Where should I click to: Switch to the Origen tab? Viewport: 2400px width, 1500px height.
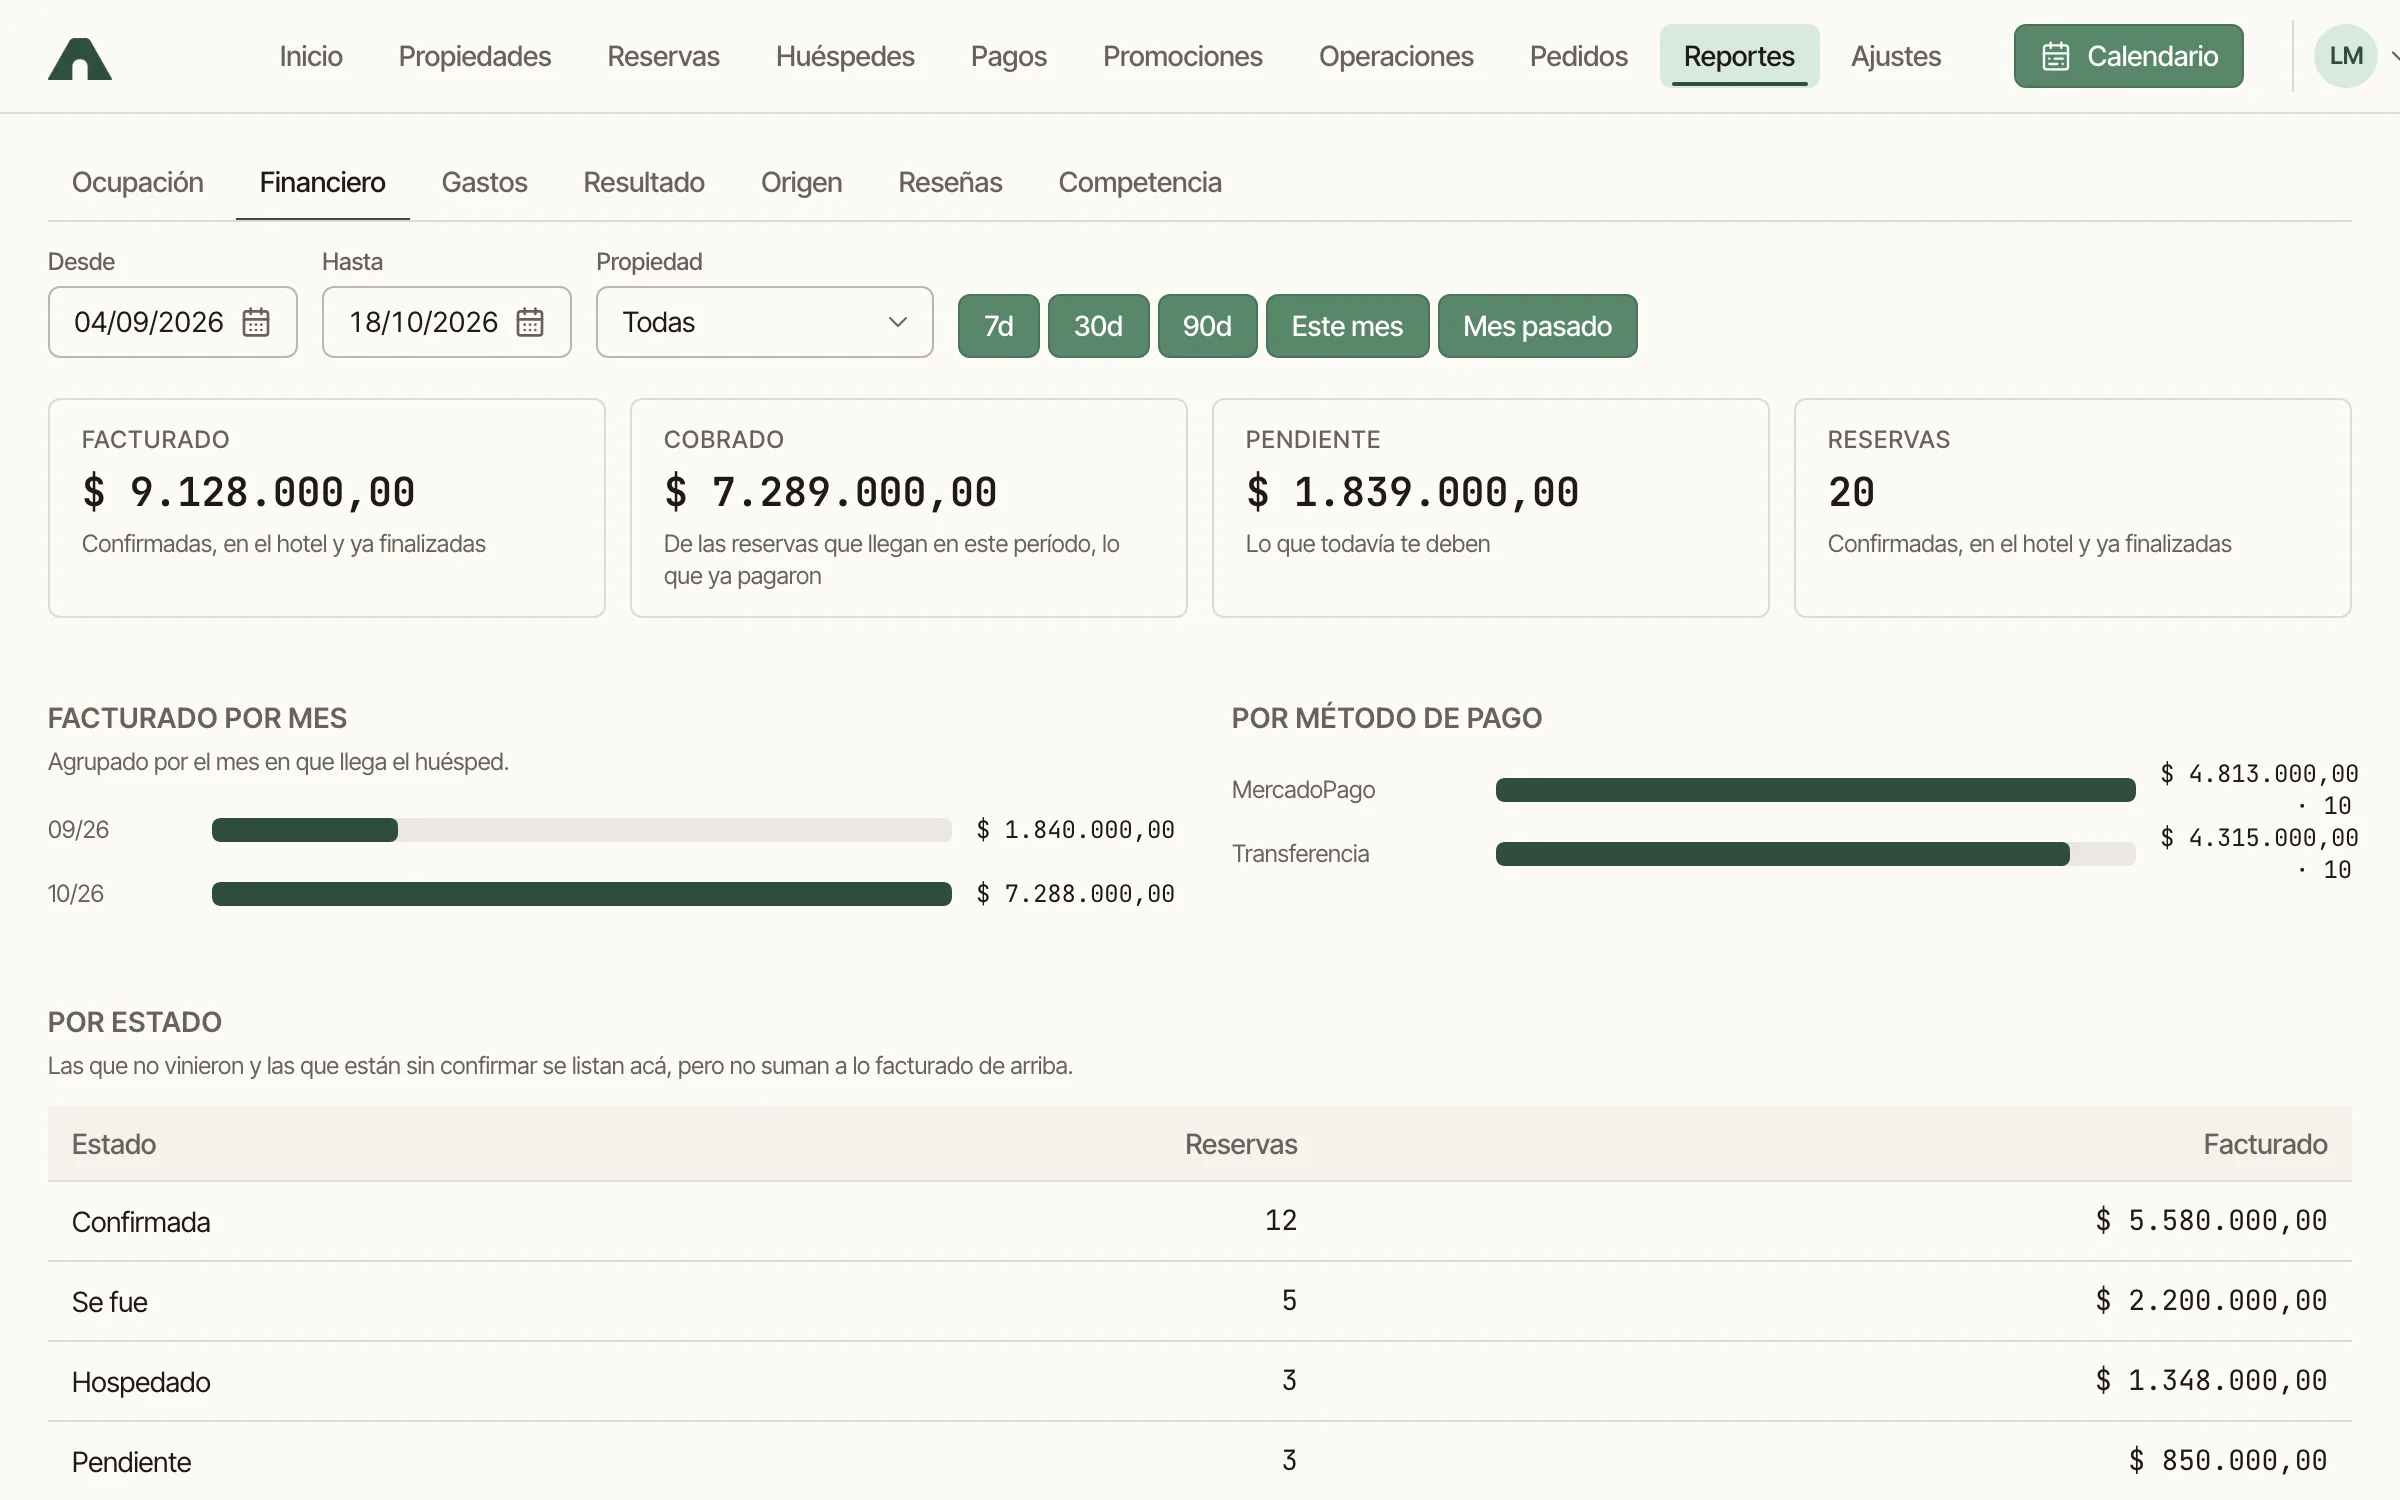801,182
